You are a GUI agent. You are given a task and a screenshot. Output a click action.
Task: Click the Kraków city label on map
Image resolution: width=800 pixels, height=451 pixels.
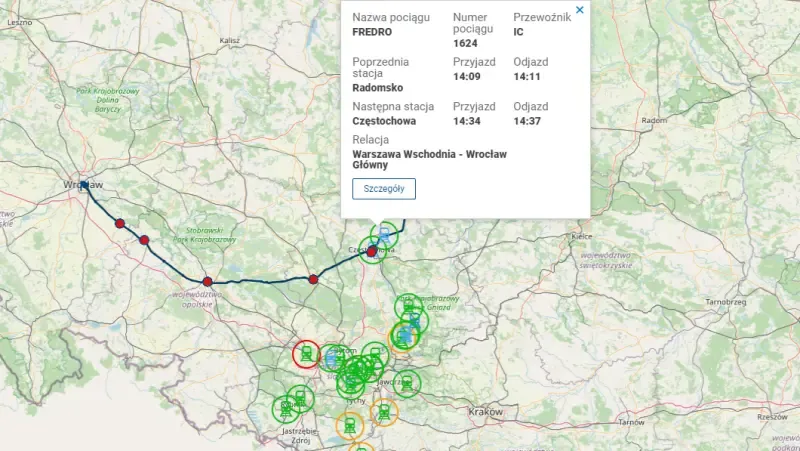pyautogui.click(x=486, y=411)
